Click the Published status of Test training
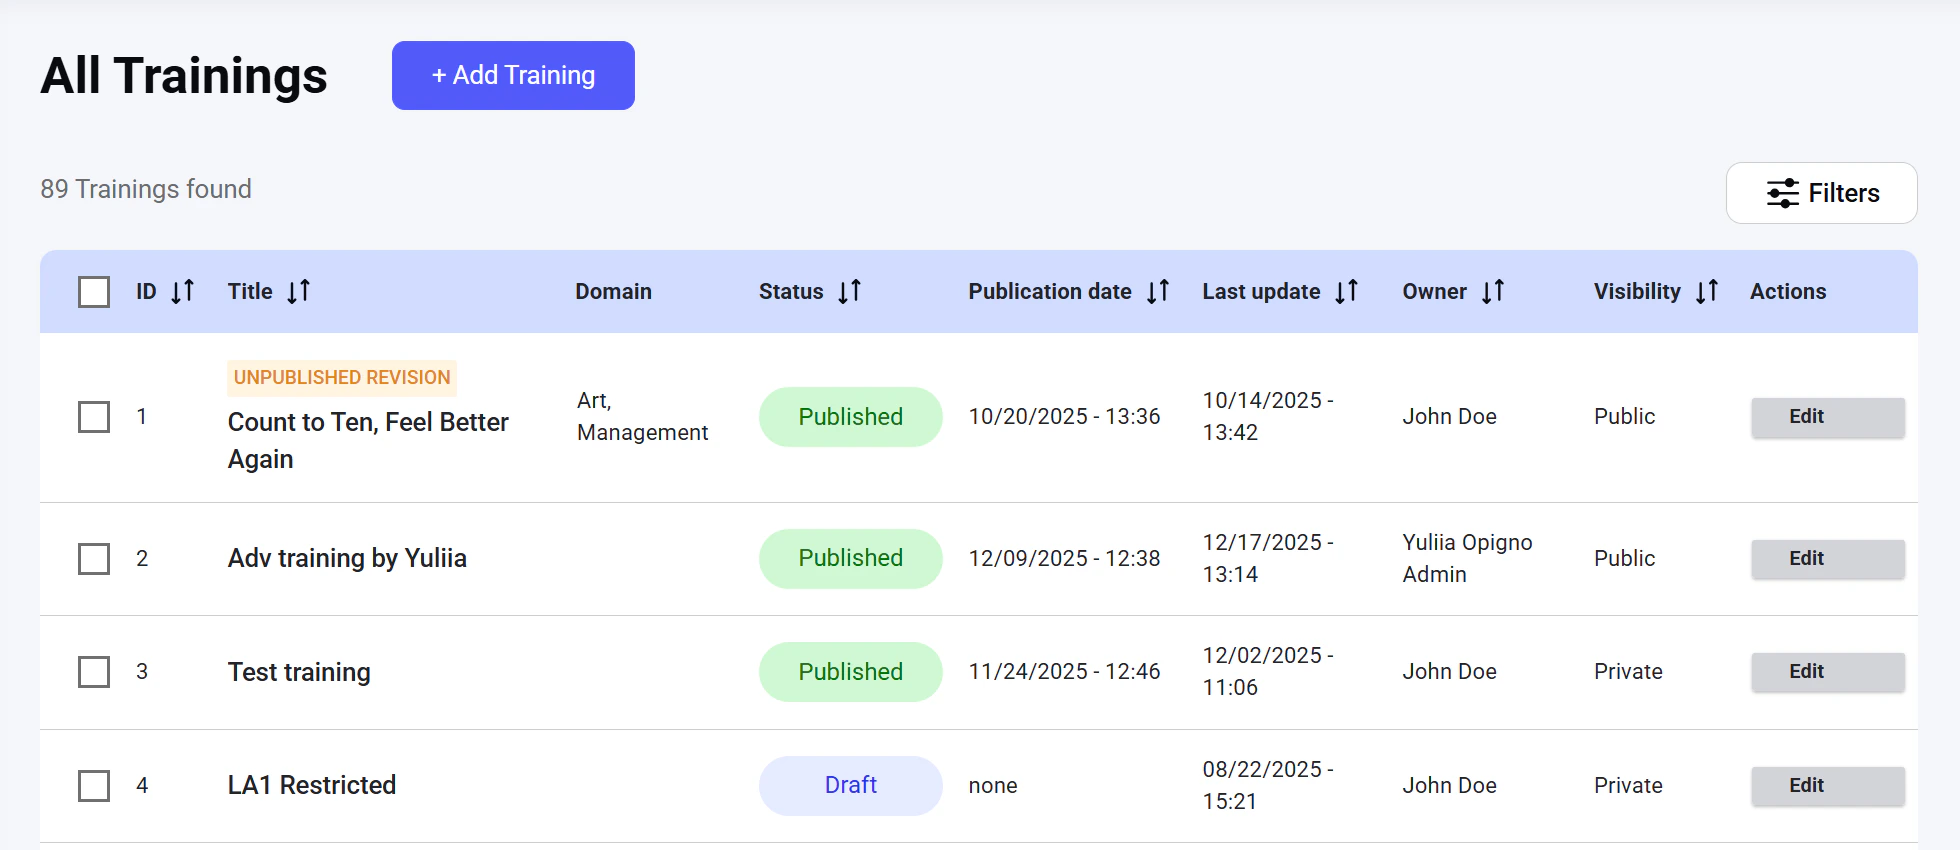The width and height of the screenshot is (1960, 850). click(850, 672)
